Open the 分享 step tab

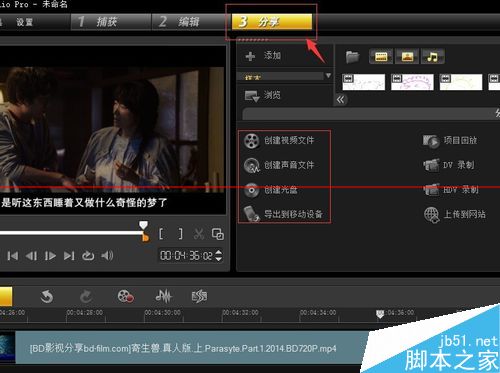coord(272,22)
